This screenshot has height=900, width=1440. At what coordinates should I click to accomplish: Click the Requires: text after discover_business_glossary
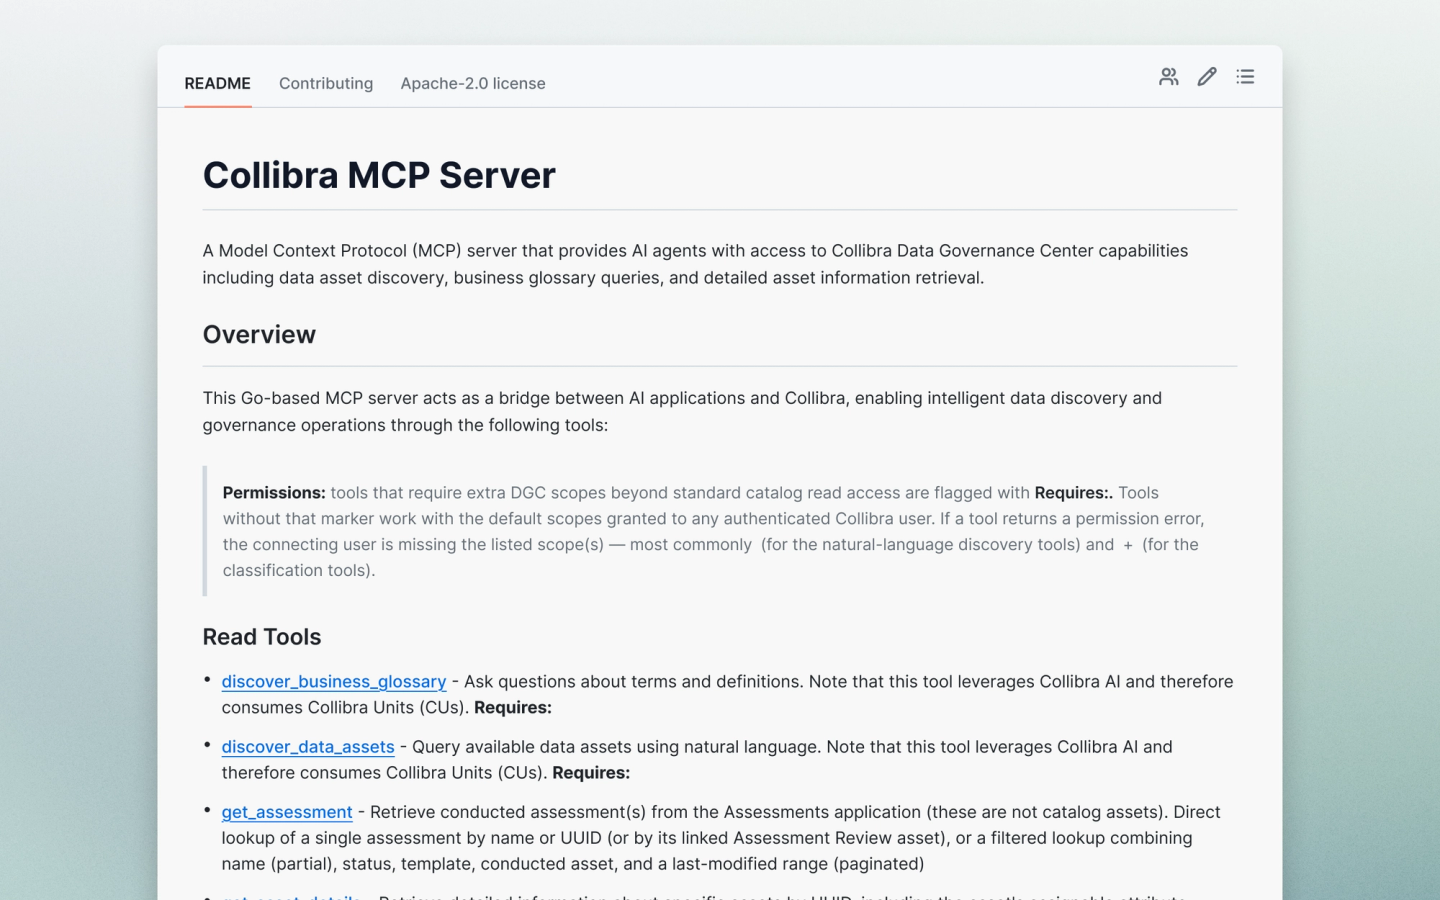coord(513,707)
